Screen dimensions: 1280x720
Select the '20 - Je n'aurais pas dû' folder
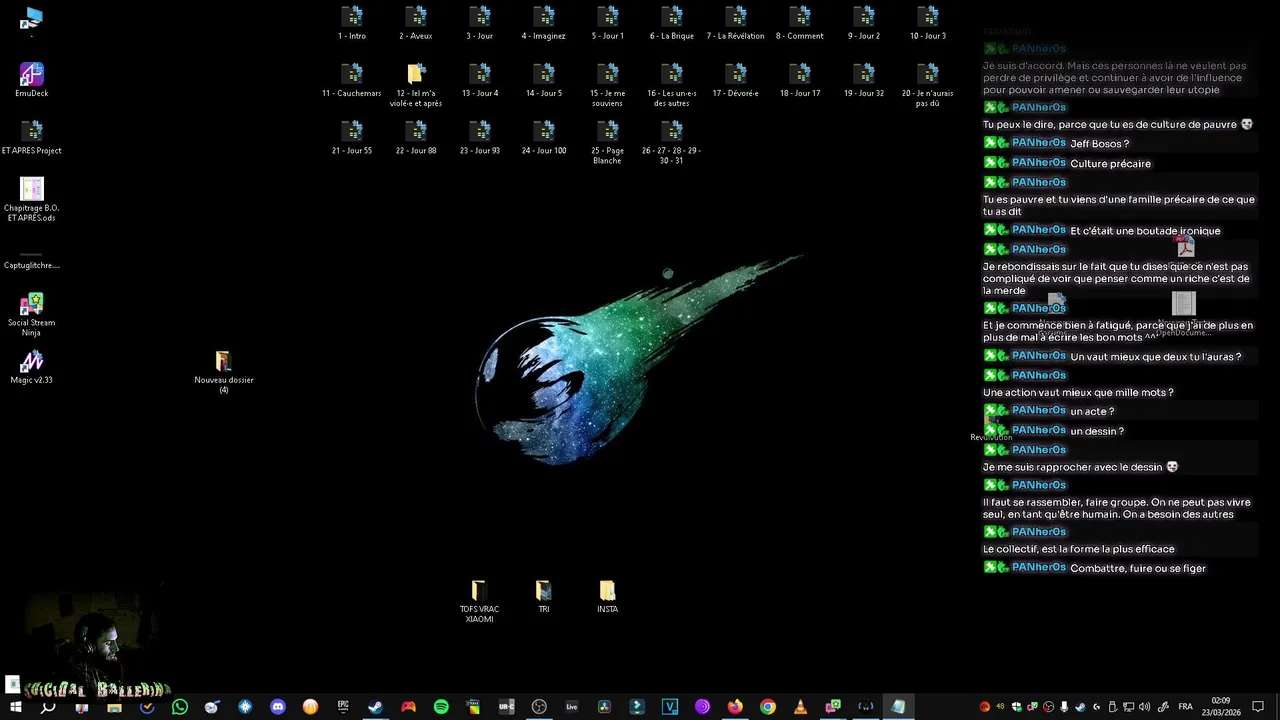tap(928, 85)
